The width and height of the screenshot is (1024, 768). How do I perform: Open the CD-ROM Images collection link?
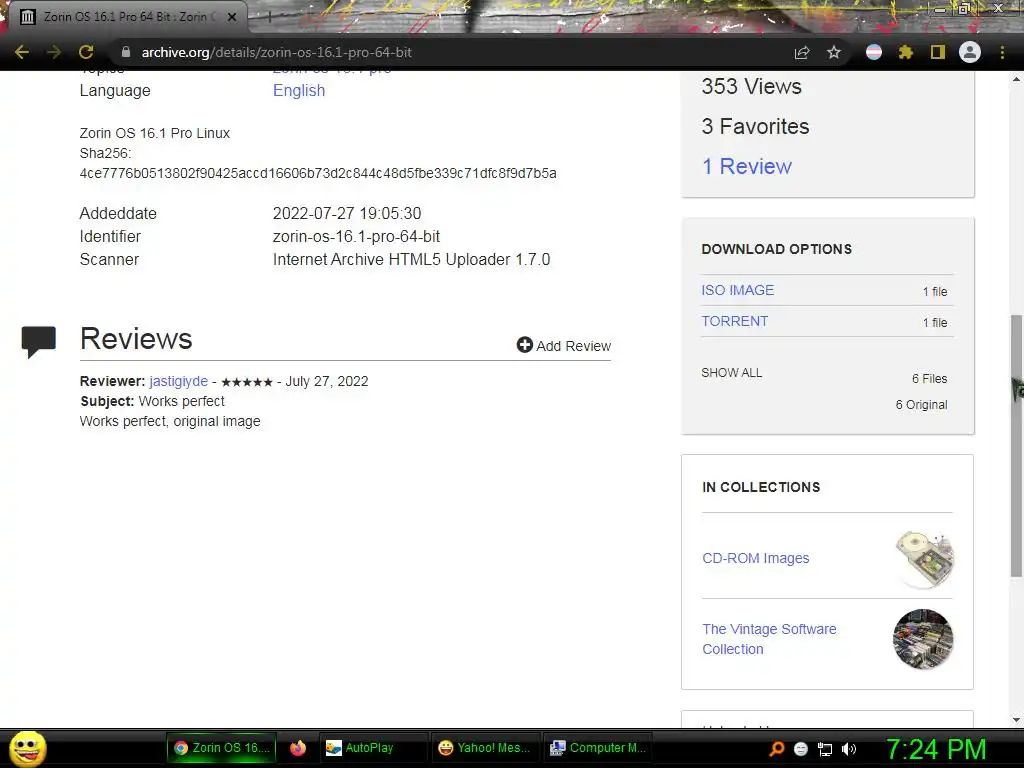pyautogui.click(x=756, y=558)
